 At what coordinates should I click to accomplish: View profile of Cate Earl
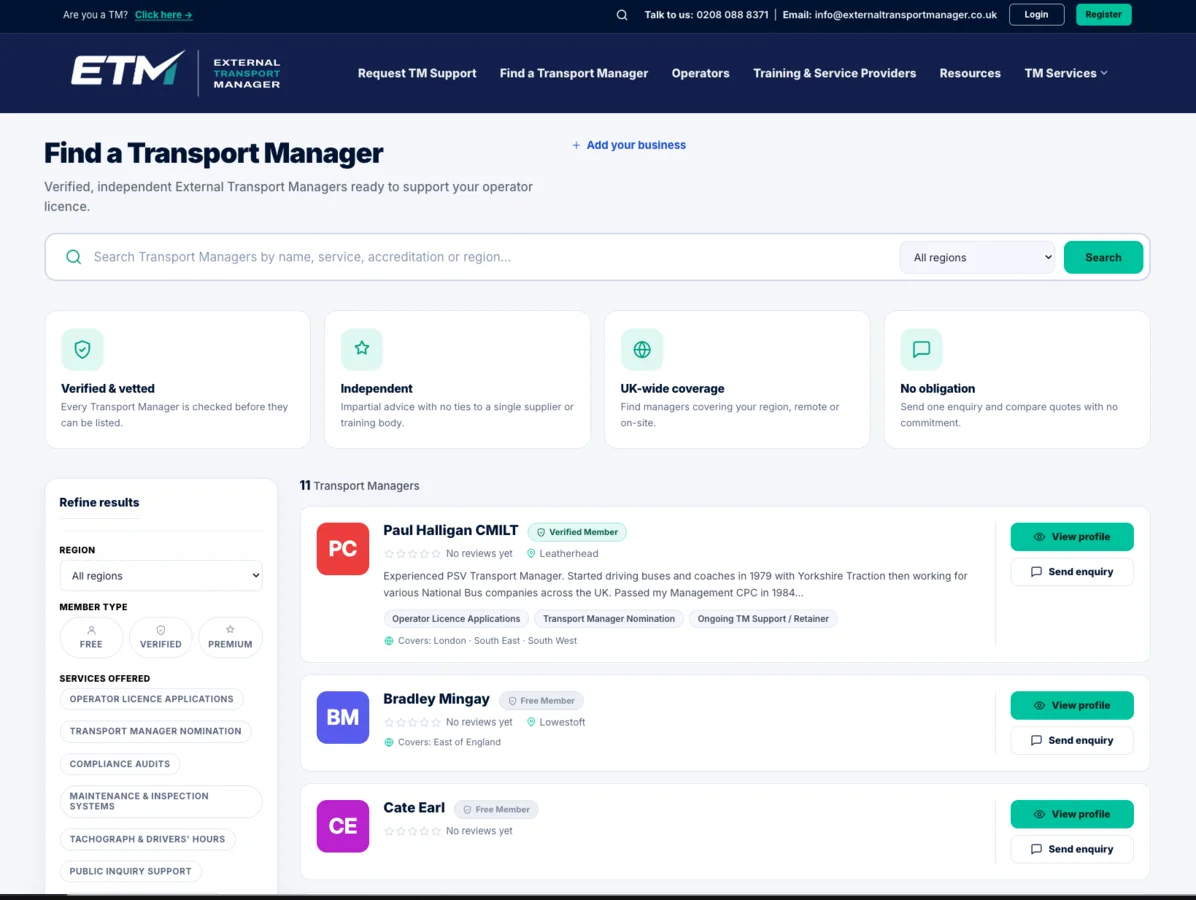coord(1072,815)
